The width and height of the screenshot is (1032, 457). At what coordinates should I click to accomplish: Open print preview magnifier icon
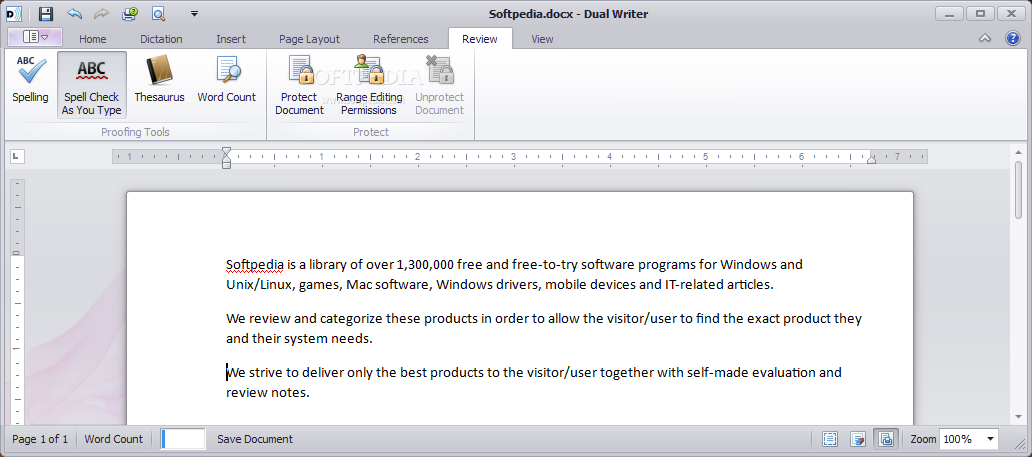pyautogui.click(x=158, y=13)
